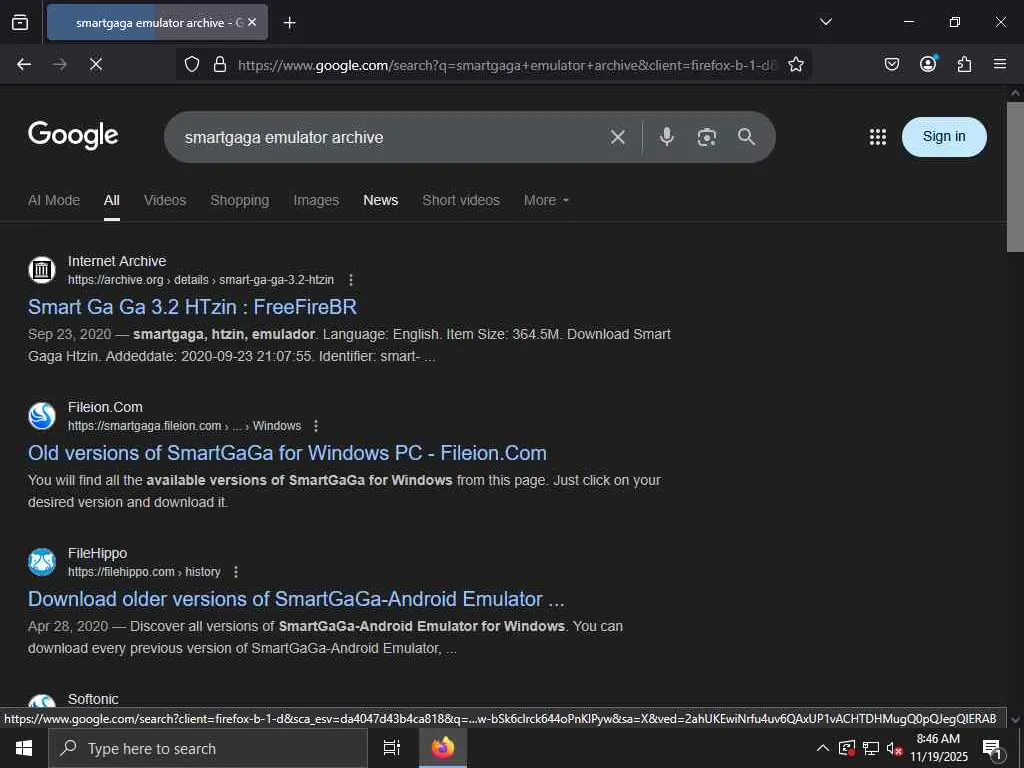Click the Firefox taskbar icon
This screenshot has width=1024, height=768.
(x=443, y=748)
